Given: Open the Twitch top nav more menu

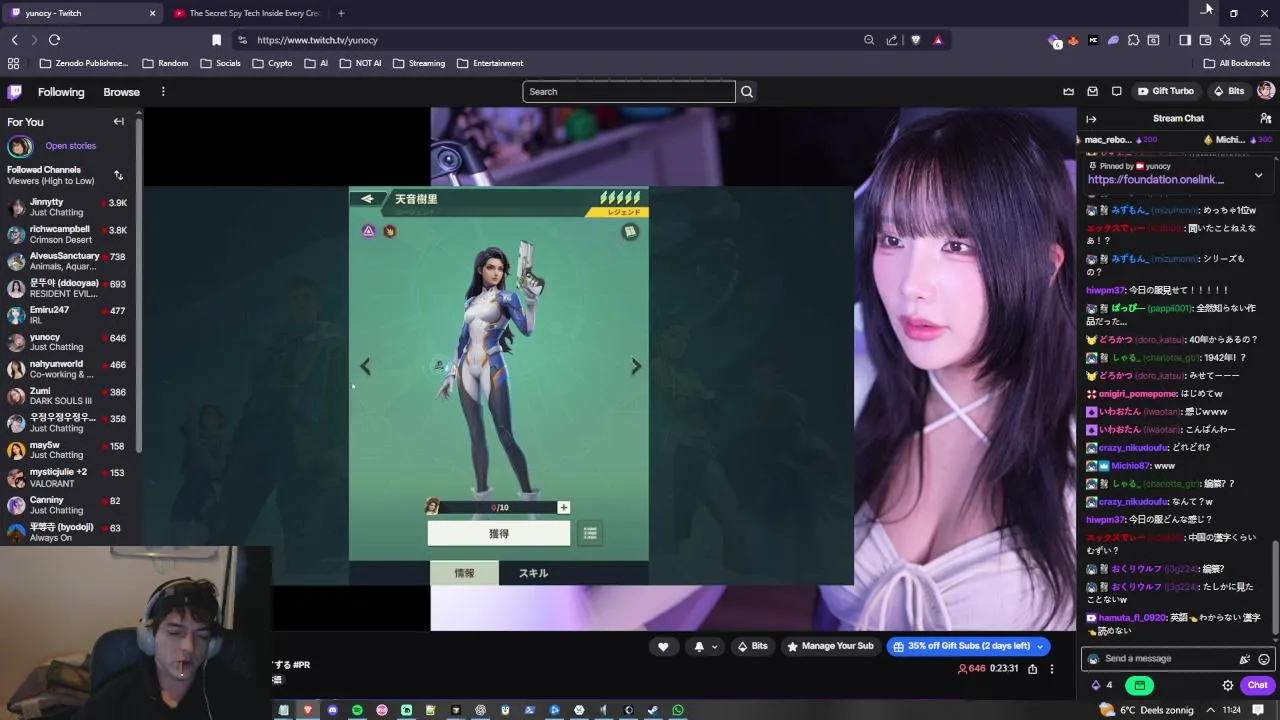Looking at the screenshot, I should (163, 92).
